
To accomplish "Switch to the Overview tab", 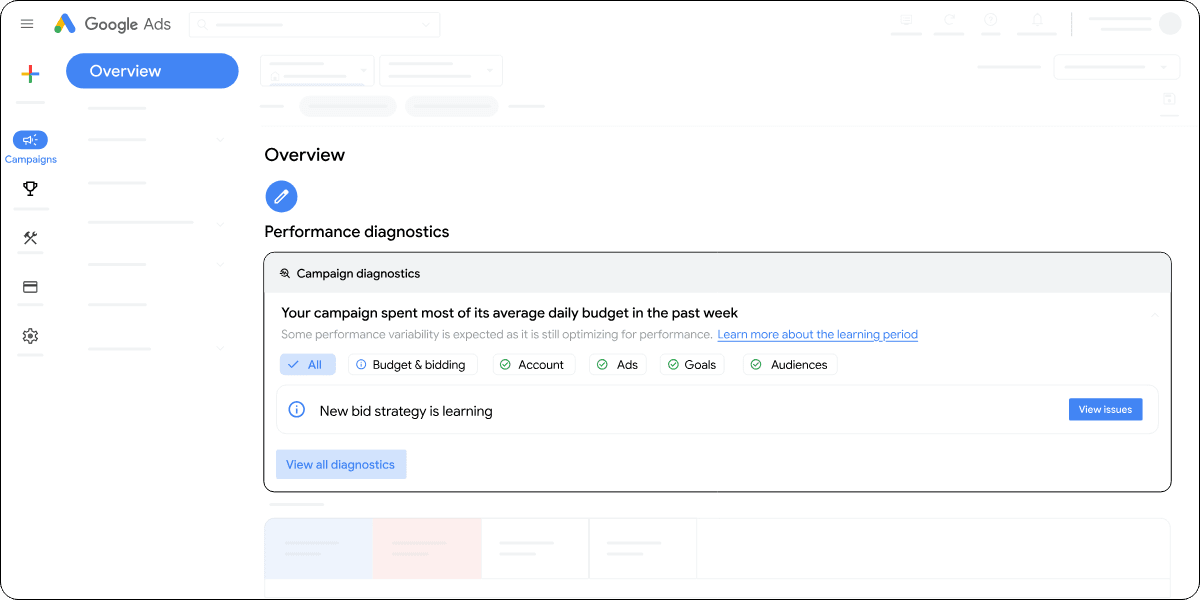I will [152, 70].
